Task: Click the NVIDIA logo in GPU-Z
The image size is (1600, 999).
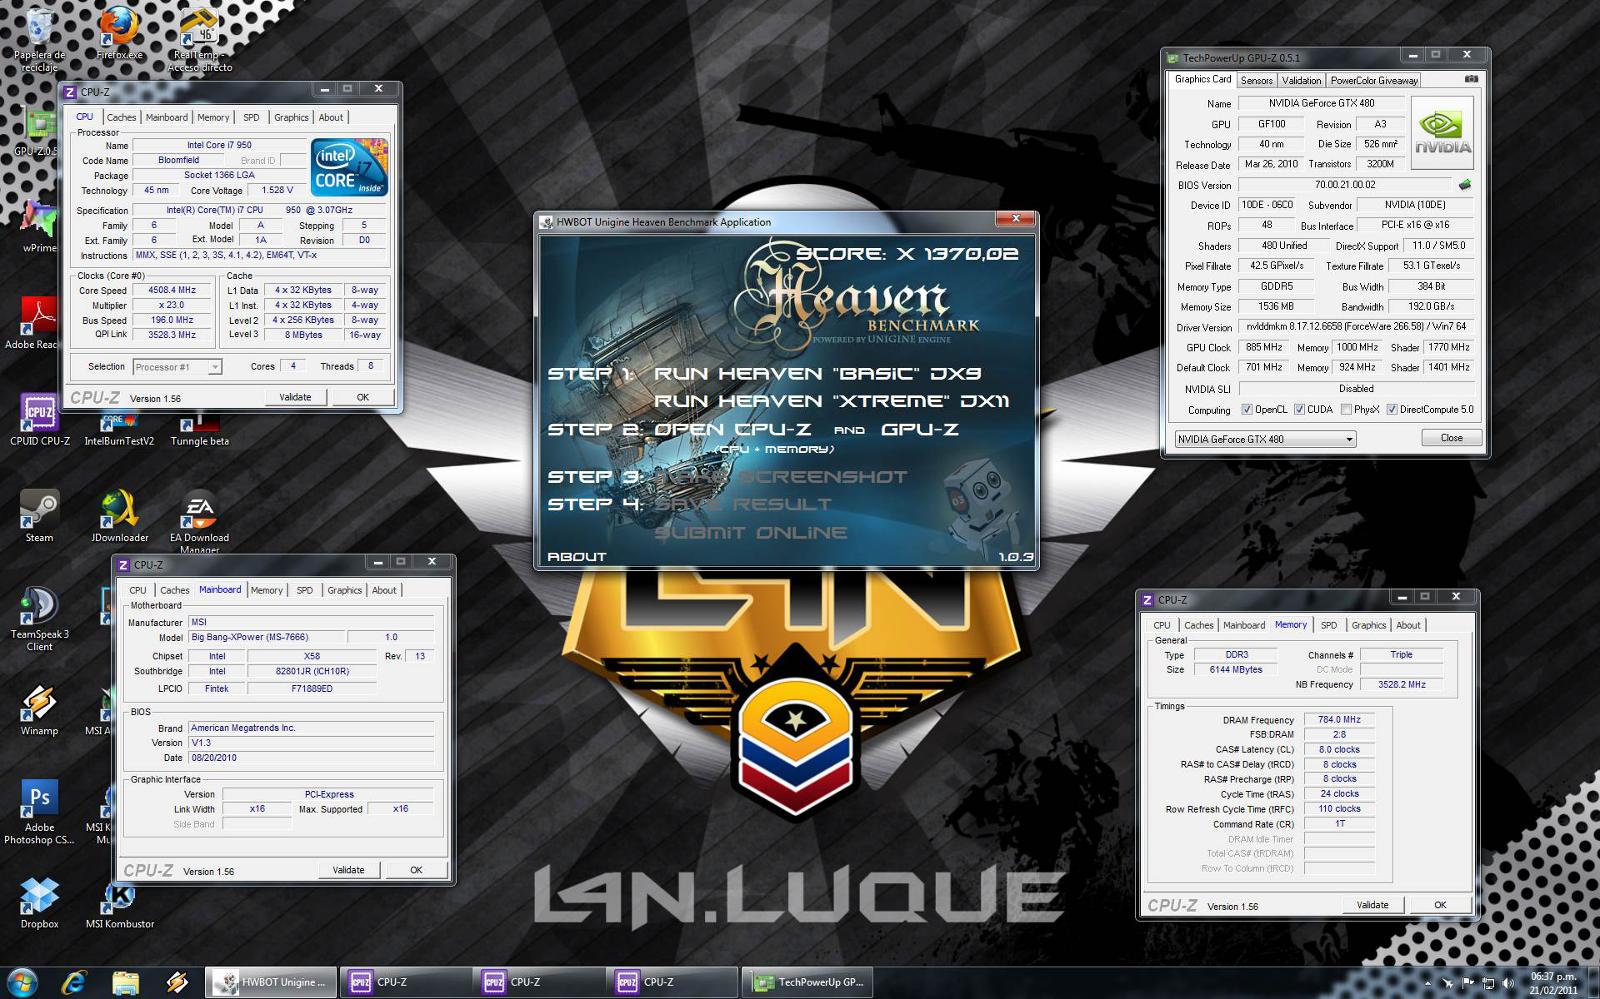Action: pos(1441,131)
